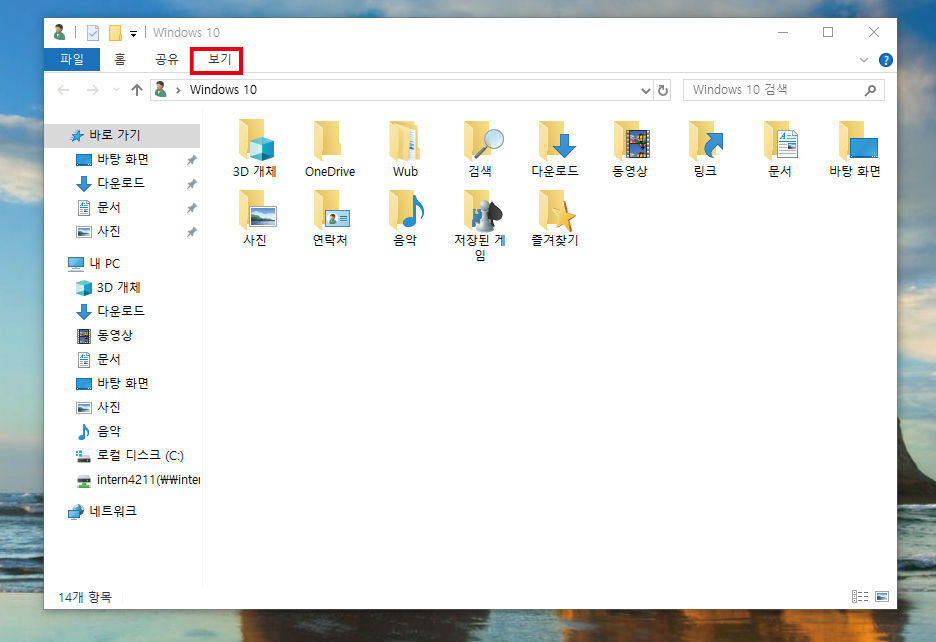Open the 동영상 folder in file pane
The height and width of the screenshot is (642, 936).
[630, 148]
